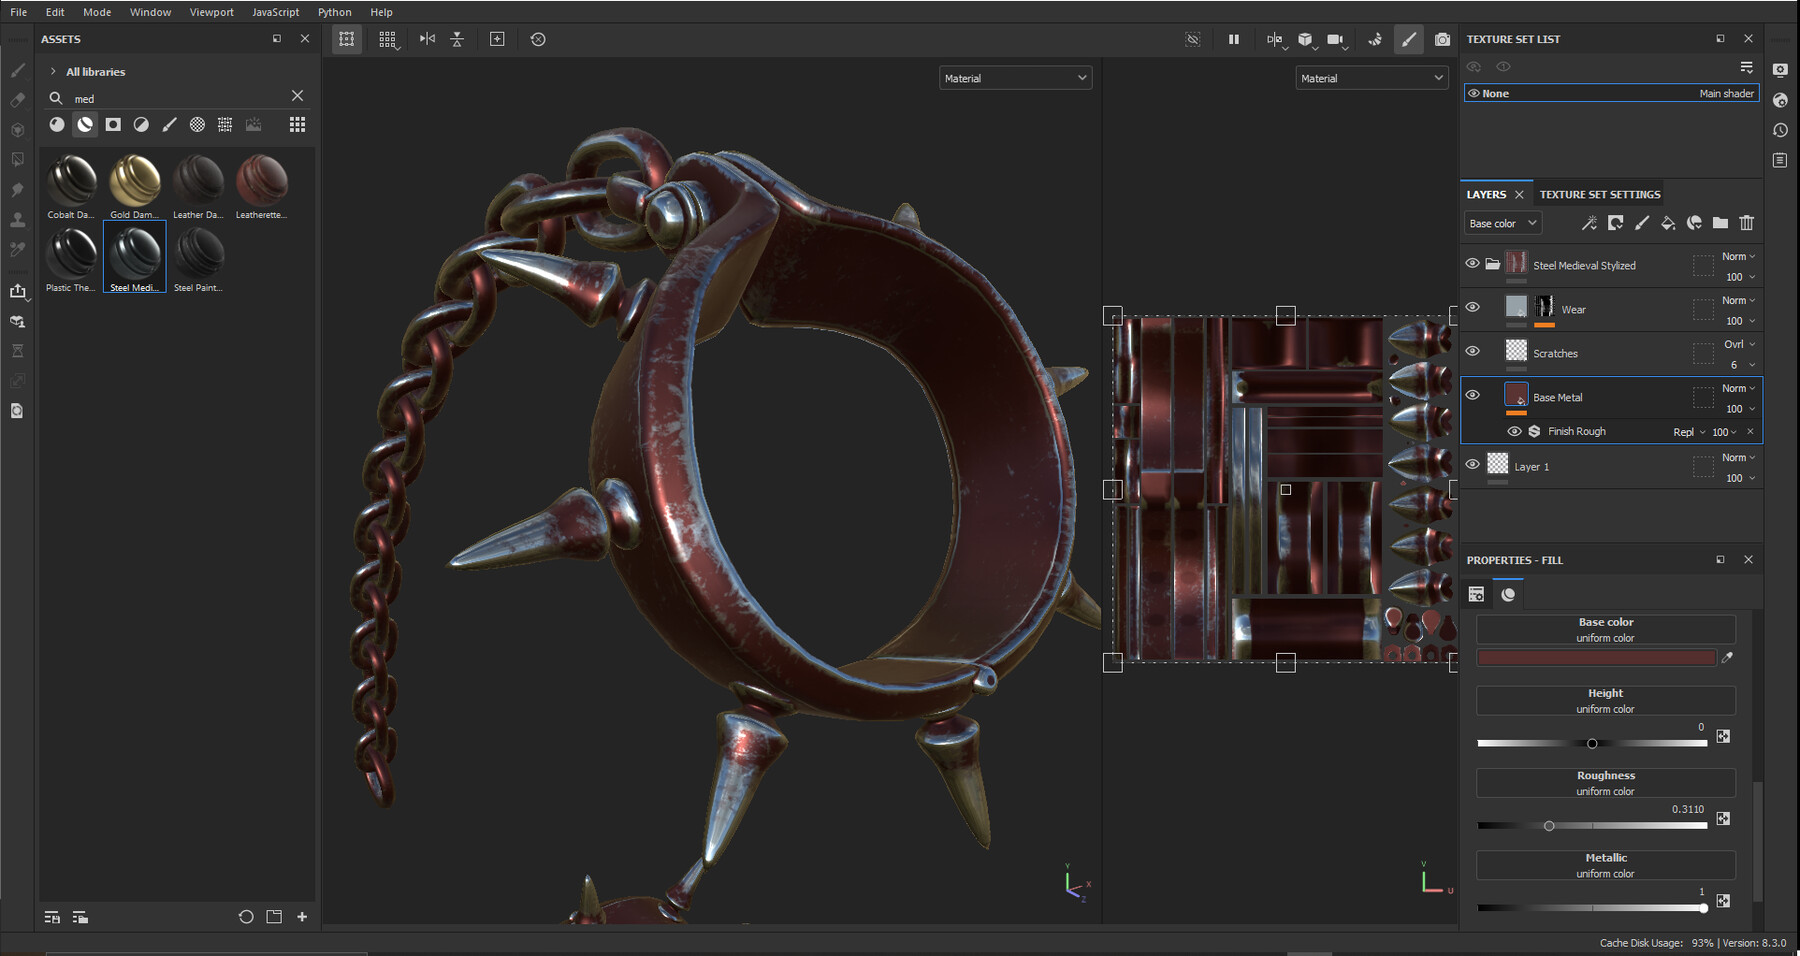The width and height of the screenshot is (1800, 956).
Task: Filter assets by Smart materials icon
Action: pos(85,124)
